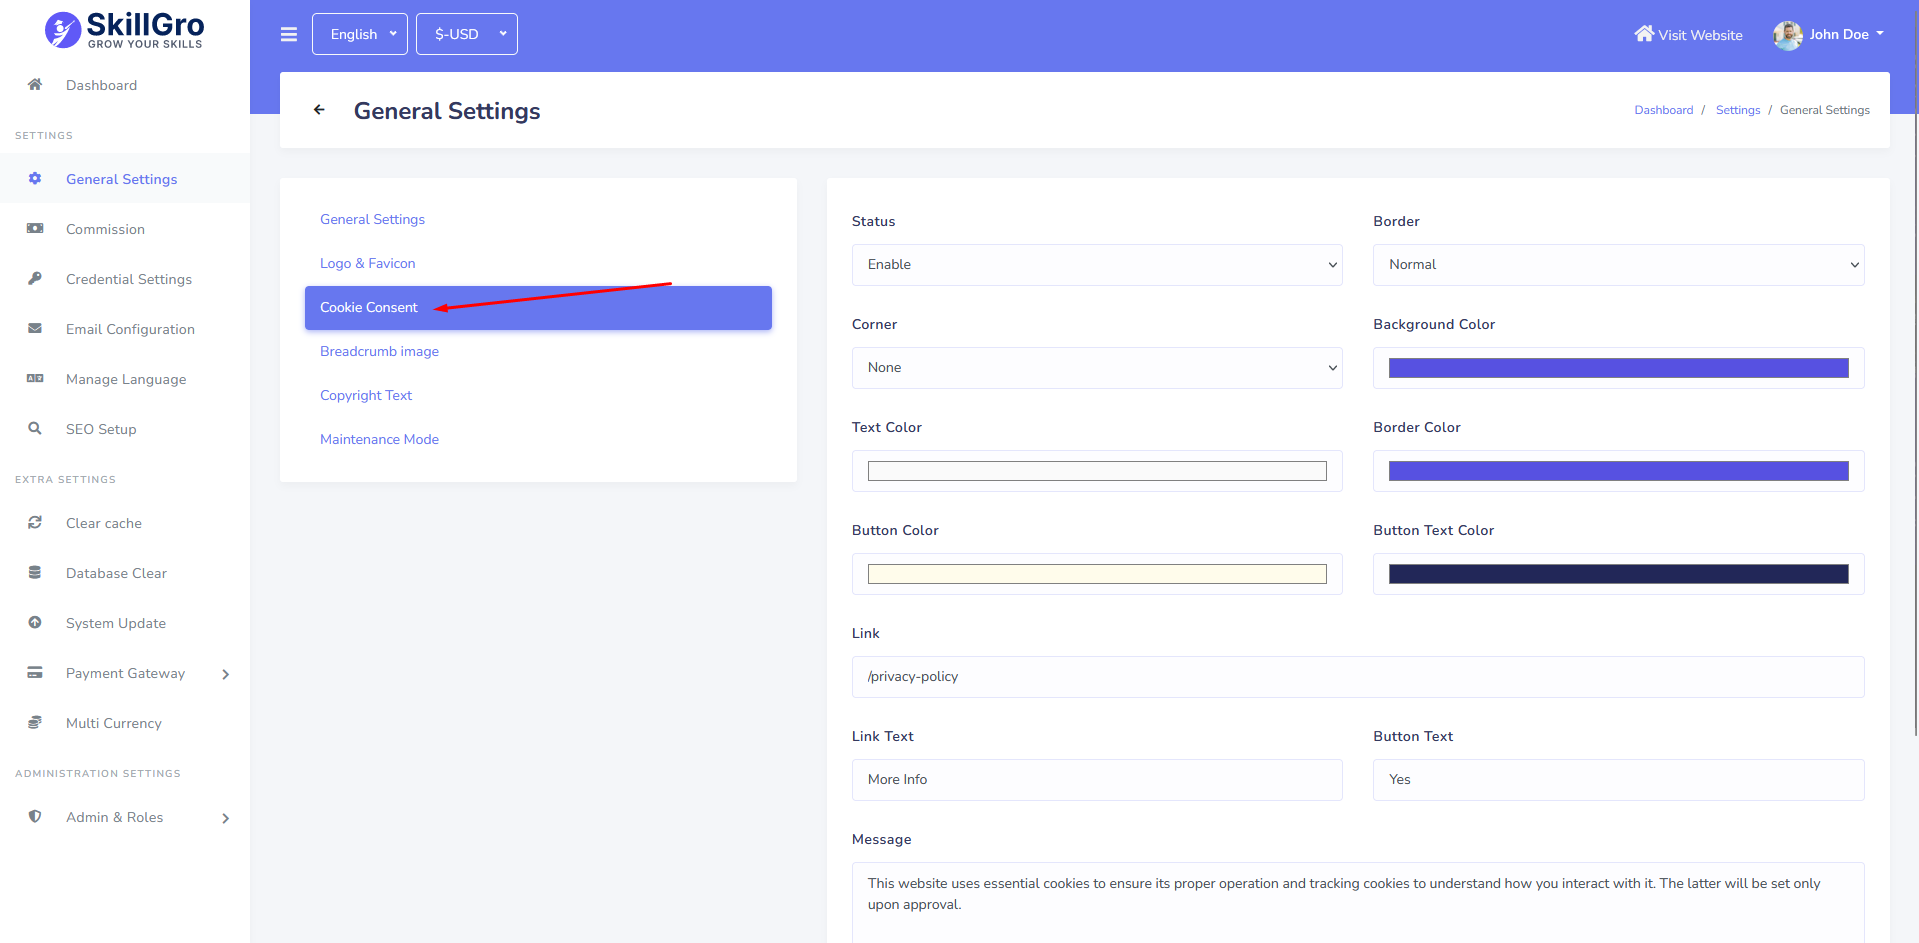Viewport: 1919px width, 943px height.
Task: Open Manage Language in the sidebar
Action: point(126,379)
